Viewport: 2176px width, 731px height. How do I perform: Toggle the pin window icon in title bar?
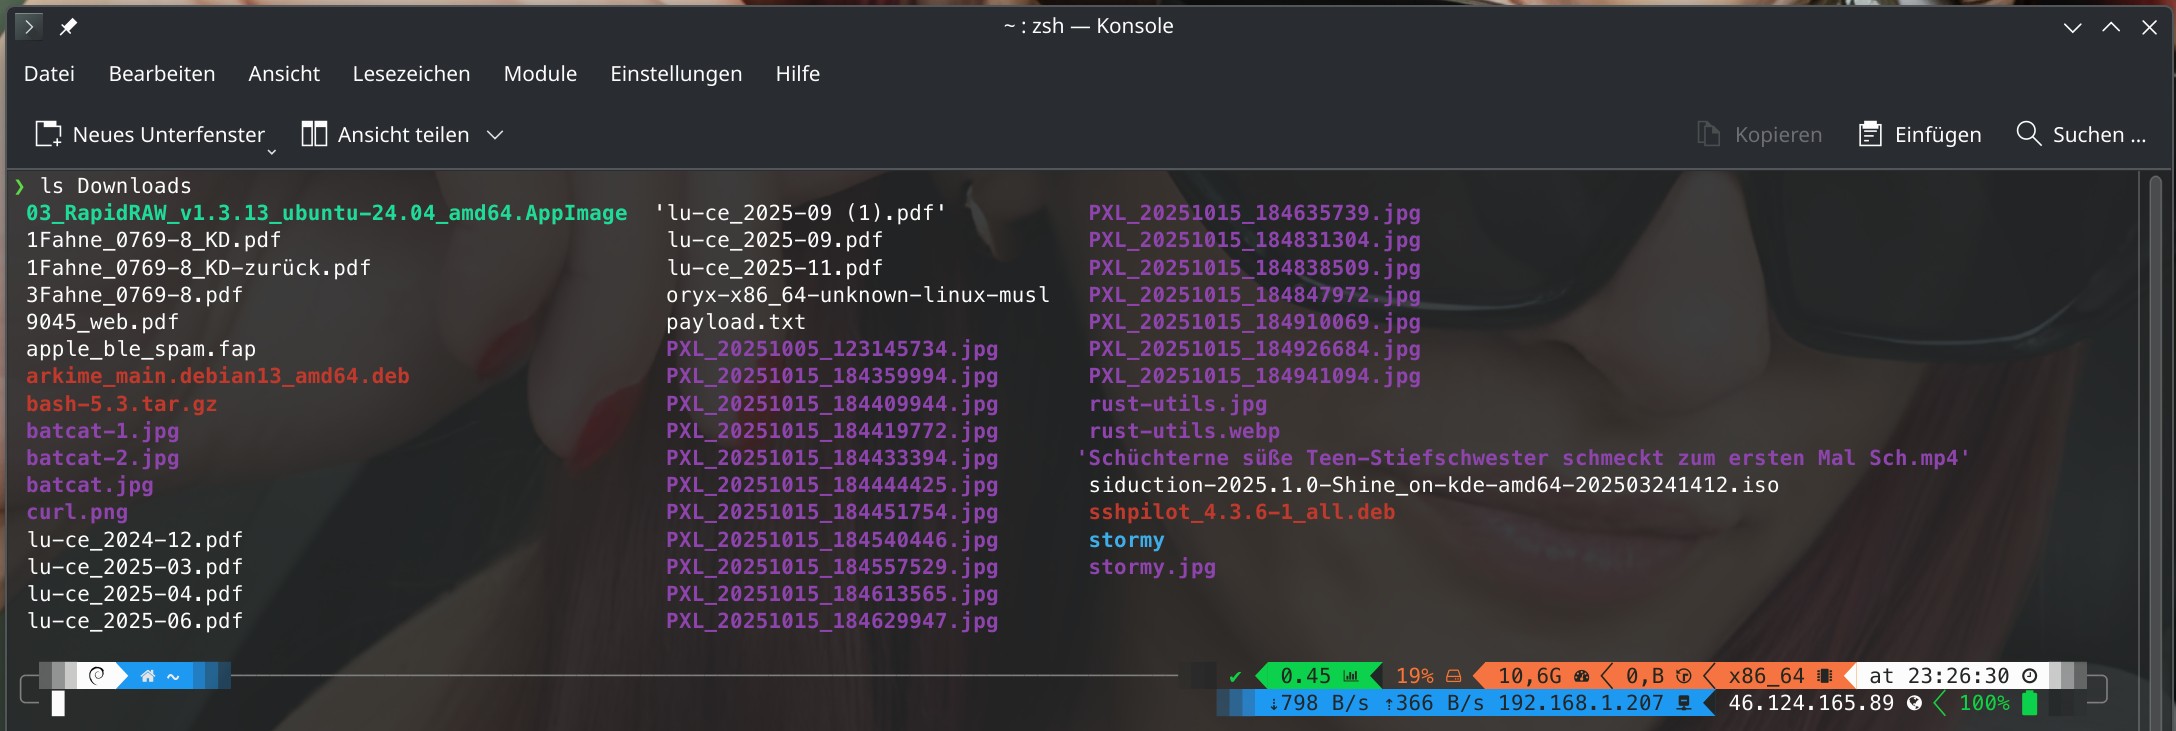[68, 27]
